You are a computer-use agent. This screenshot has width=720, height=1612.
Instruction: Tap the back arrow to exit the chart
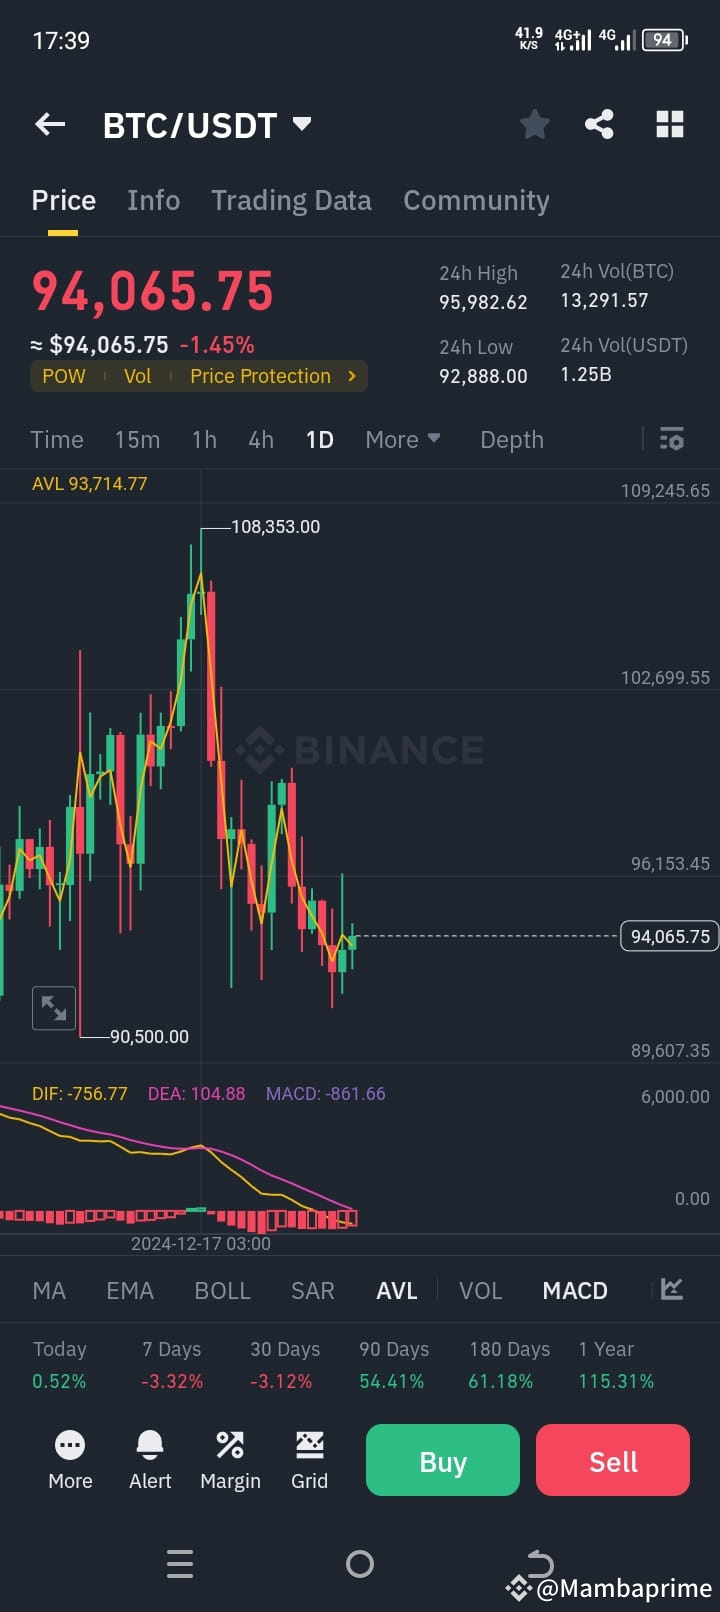click(49, 124)
